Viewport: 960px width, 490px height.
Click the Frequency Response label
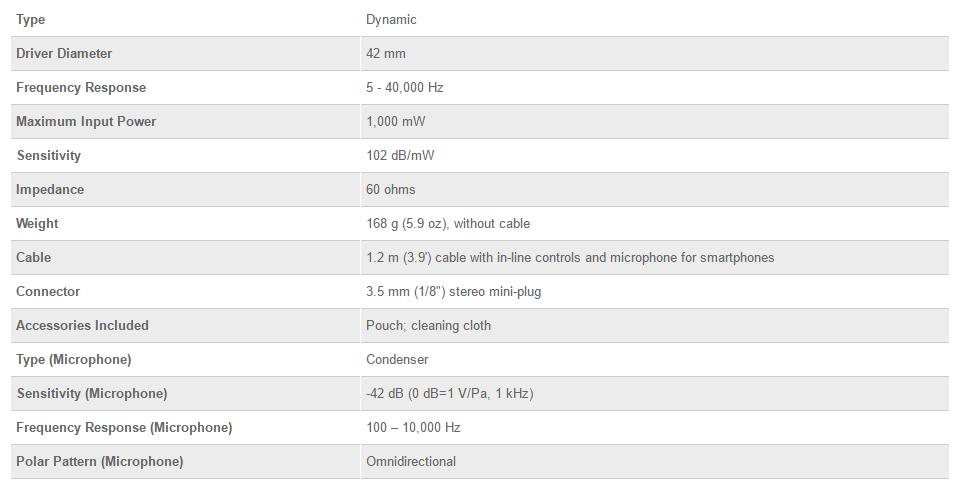(81, 88)
